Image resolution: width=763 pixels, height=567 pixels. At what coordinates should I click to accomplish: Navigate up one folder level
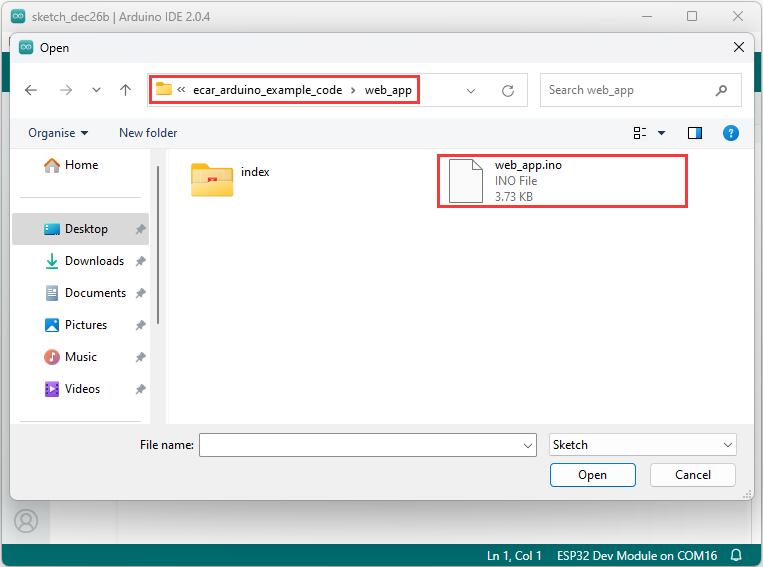coord(126,90)
